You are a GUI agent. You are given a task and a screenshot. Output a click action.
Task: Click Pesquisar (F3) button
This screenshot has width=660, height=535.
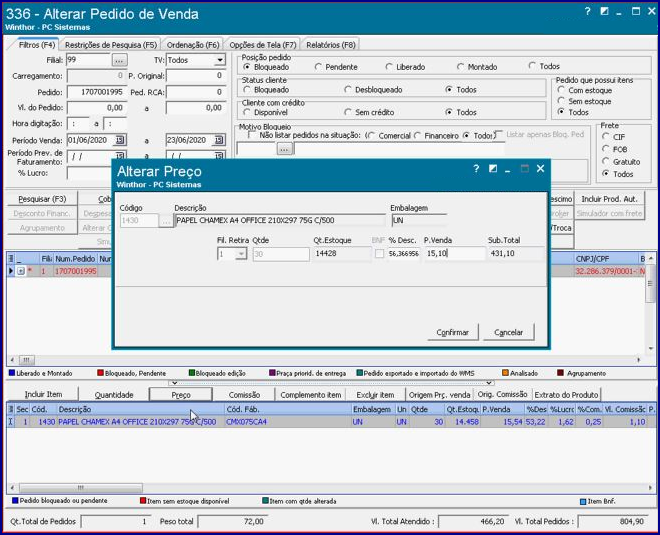coord(42,199)
